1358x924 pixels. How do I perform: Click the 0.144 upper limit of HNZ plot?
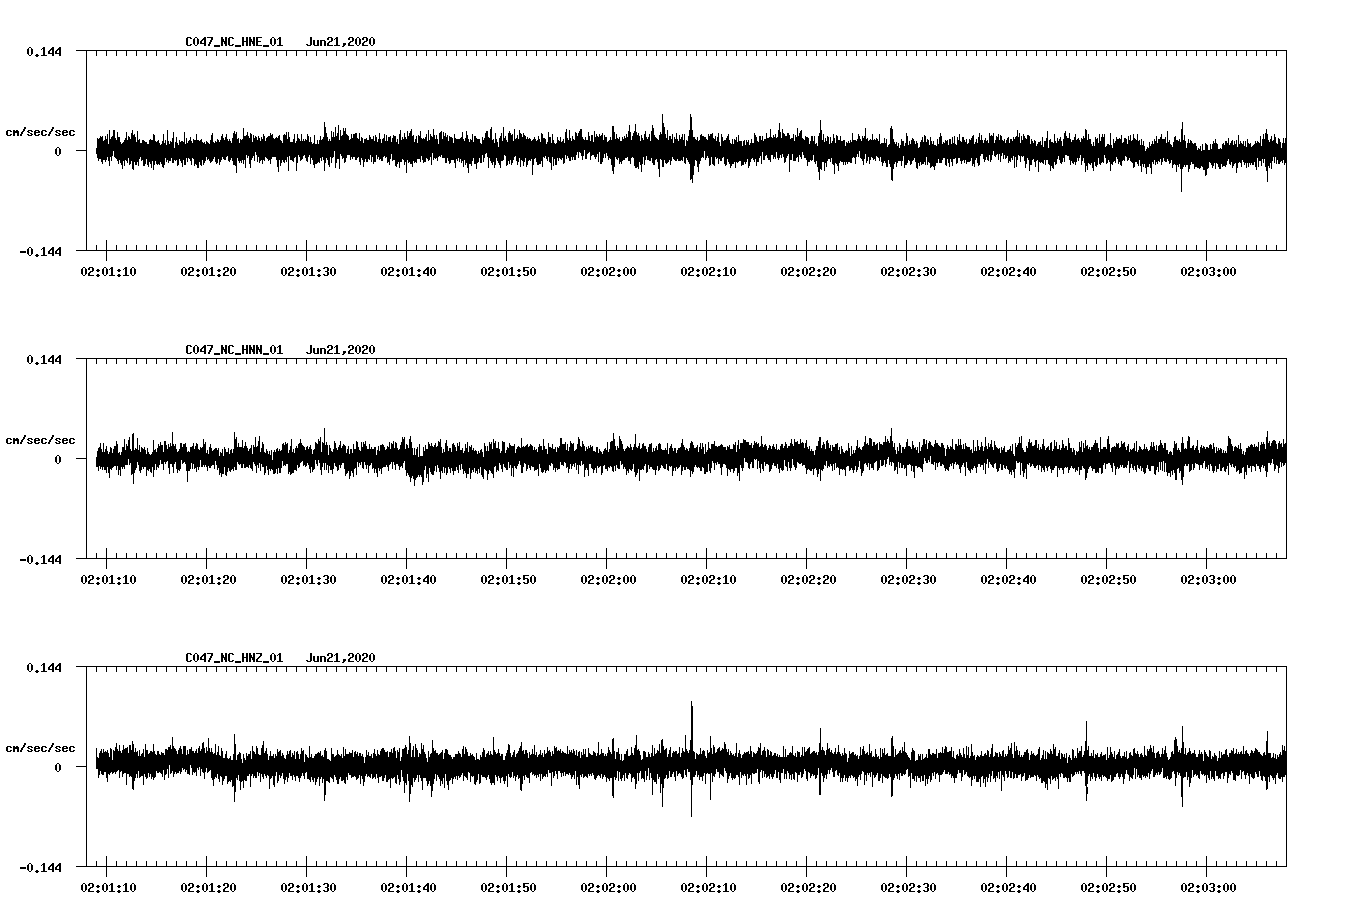[x=43, y=667]
